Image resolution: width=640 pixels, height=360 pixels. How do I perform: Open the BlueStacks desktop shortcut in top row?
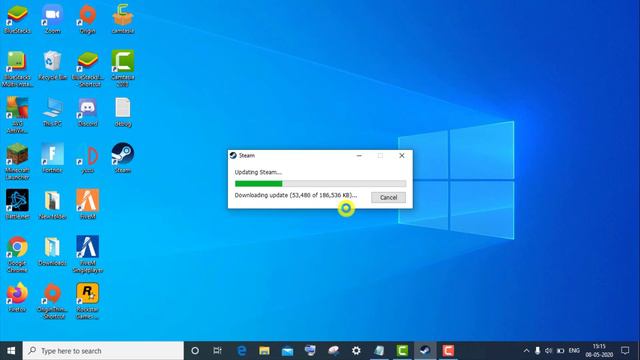point(17,19)
